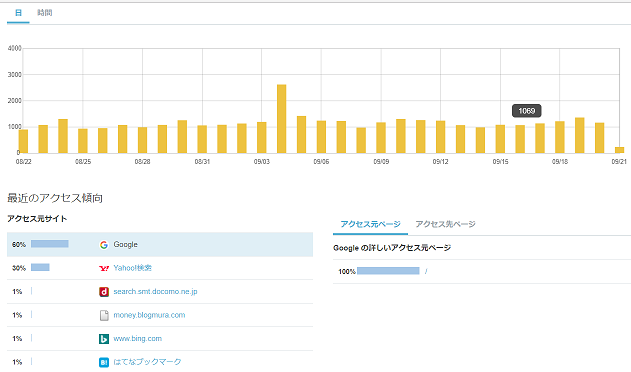Click the '3000' y-axis label
This screenshot has height=372, width=631.
[x=14, y=74]
